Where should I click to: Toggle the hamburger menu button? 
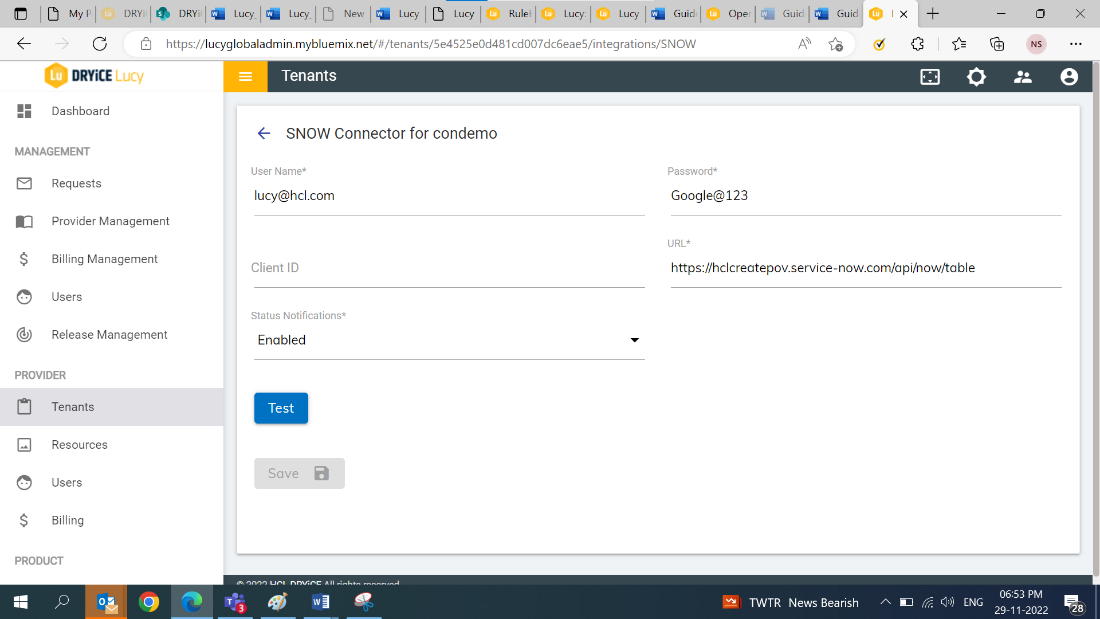(x=245, y=76)
